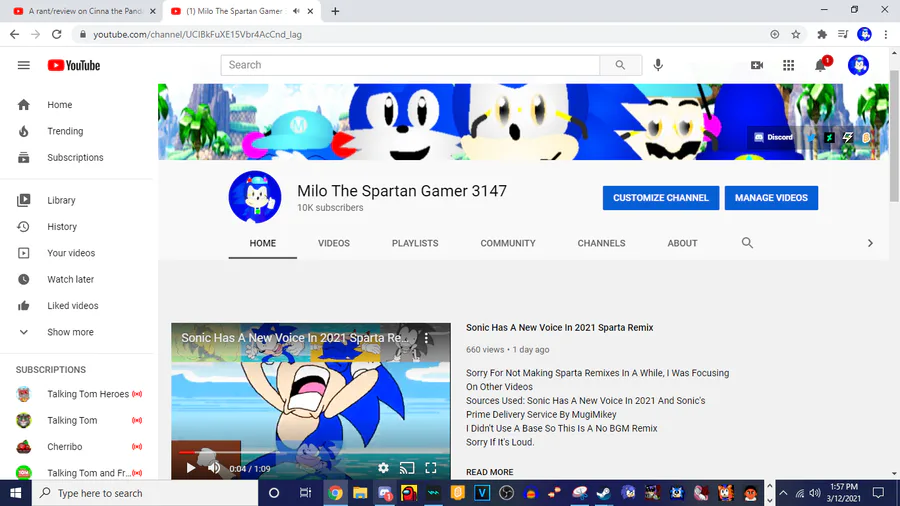Image resolution: width=900 pixels, height=506 pixels.
Task: Click the Windows taskbar search box
Action: pyautogui.click(x=145, y=493)
